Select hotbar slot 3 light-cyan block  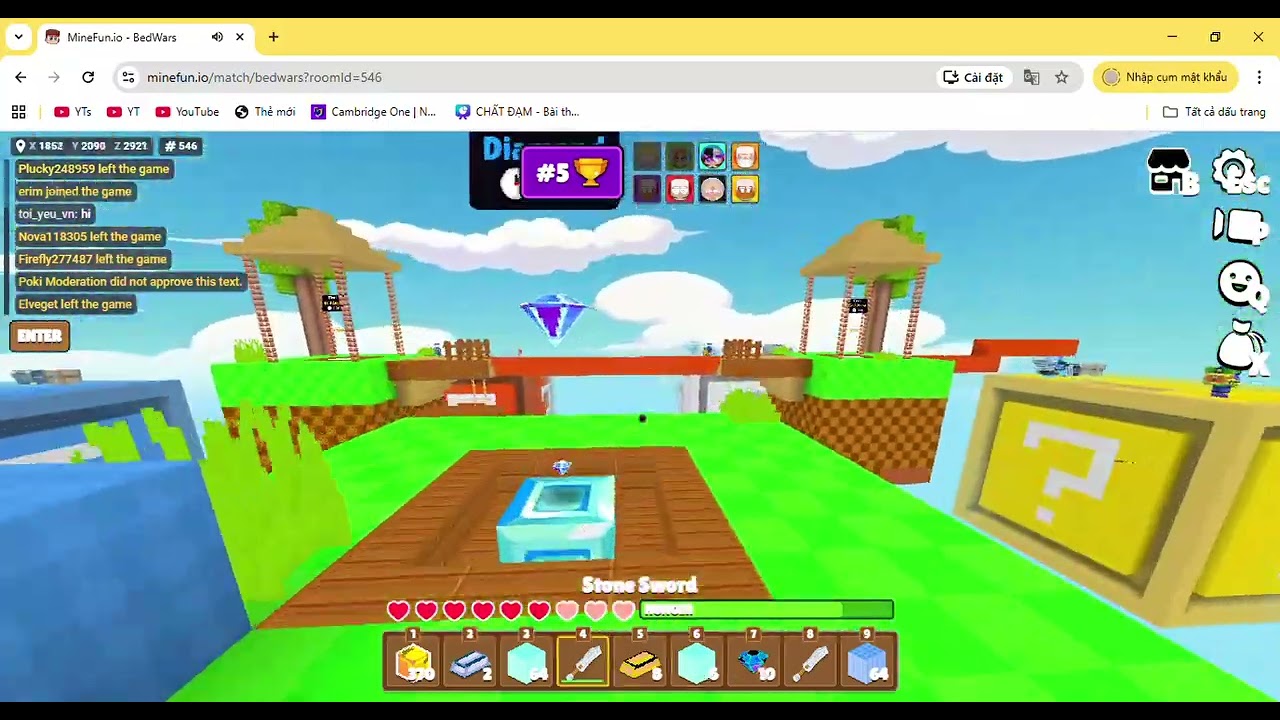[527, 660]
